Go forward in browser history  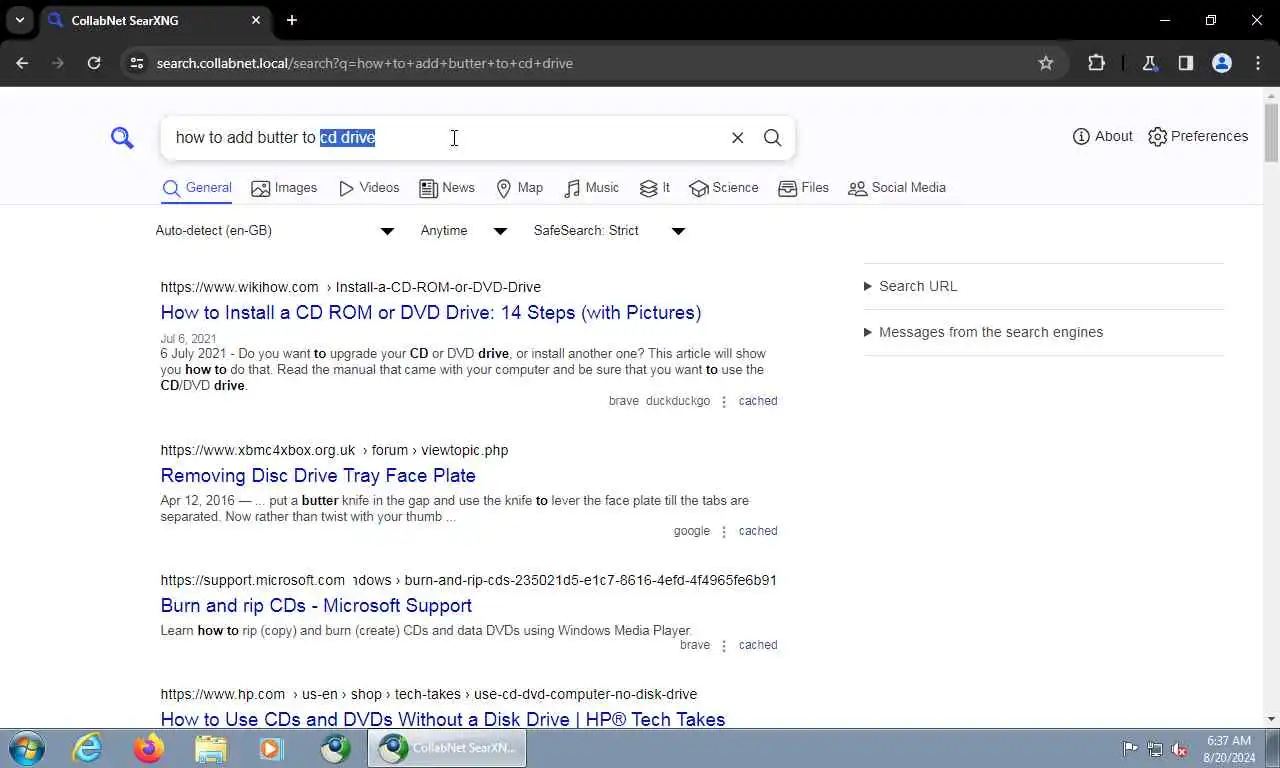58,63
